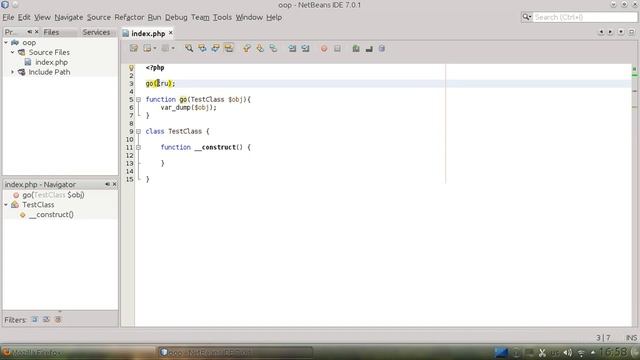Open the File menu
Viewport: 640px width, 360px height.
point(8,17)
